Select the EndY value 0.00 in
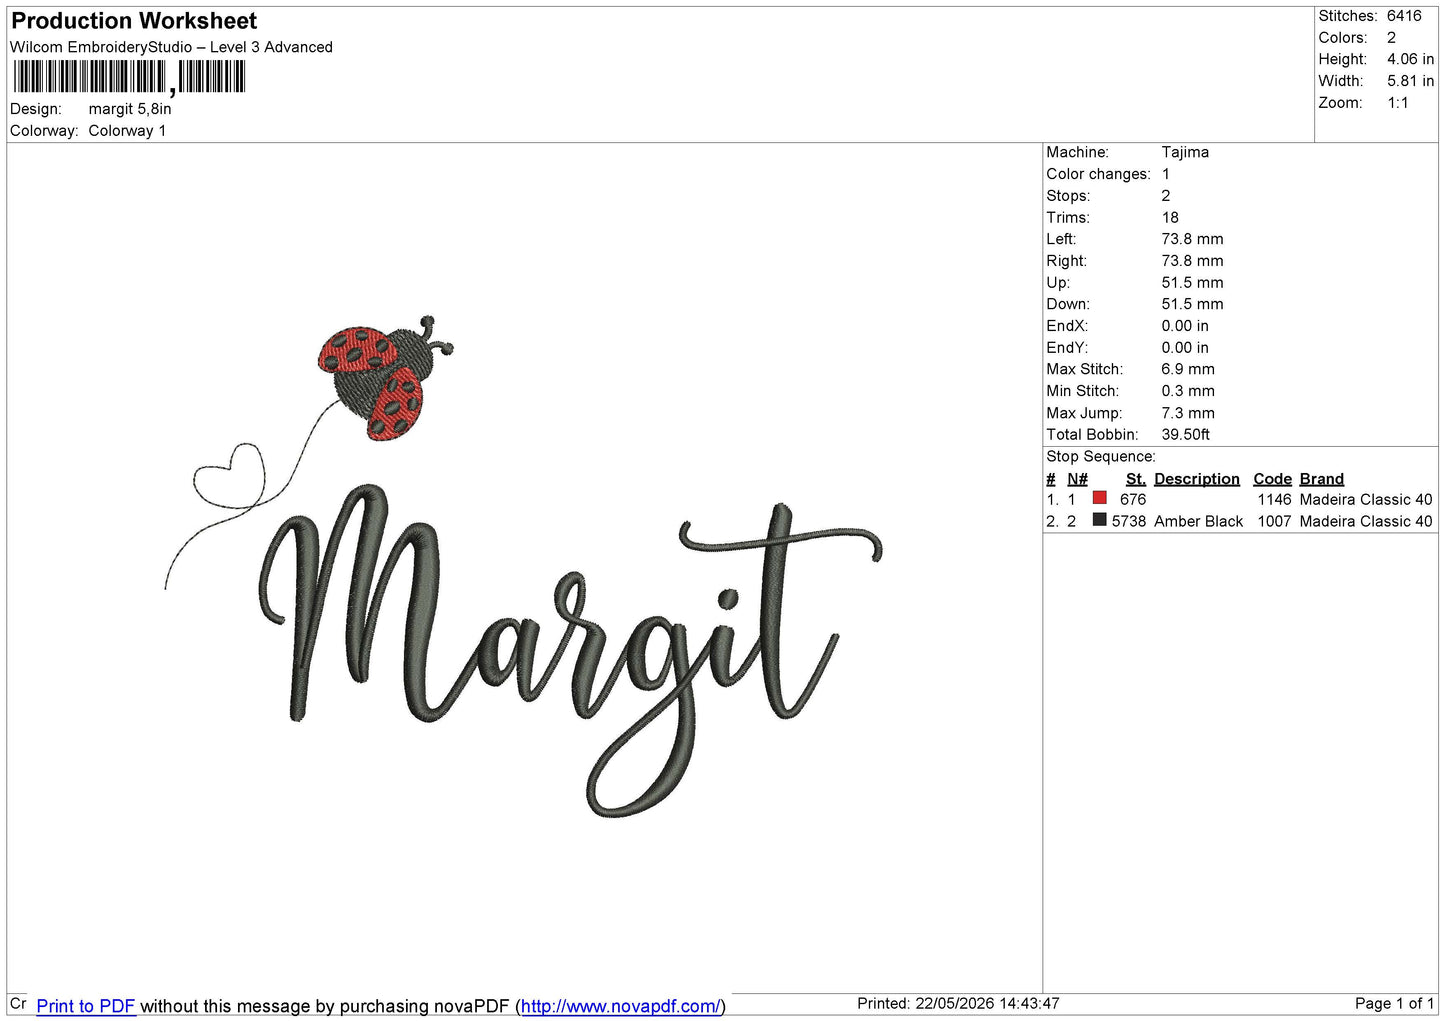The width and height of the screenshot is (1445, 1021). pos(1185,348)
